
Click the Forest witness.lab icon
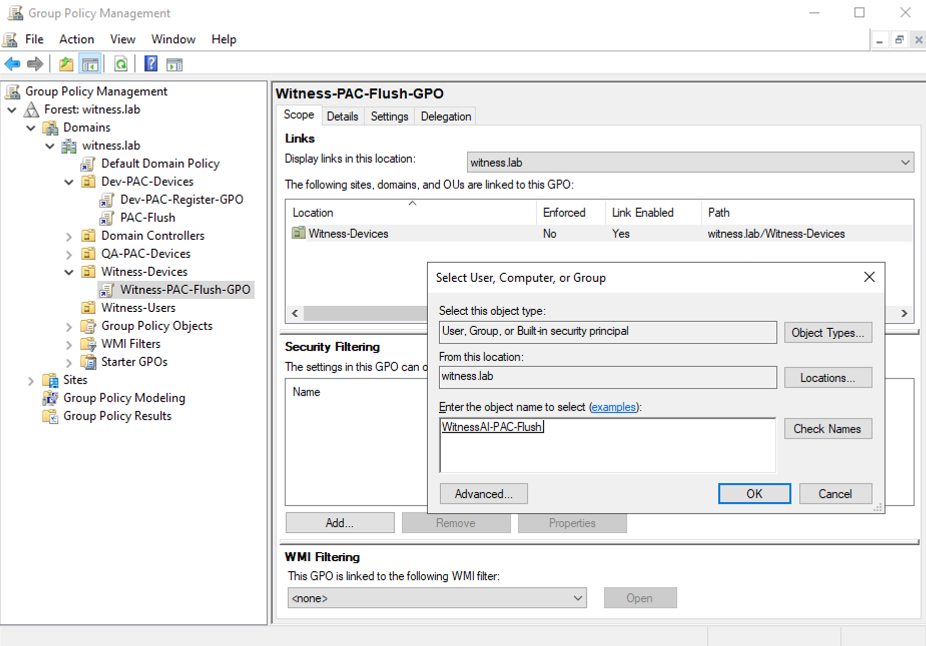pyautogui.click(x=31, y=109)
